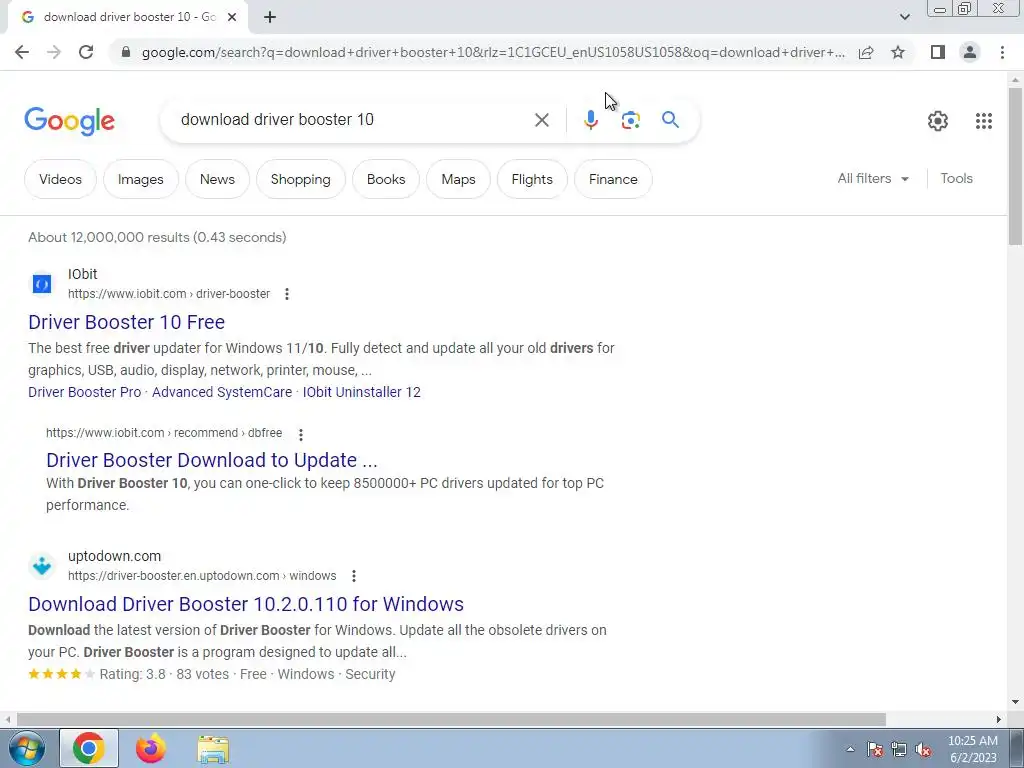The image size is (1024, 768).
Task: Open the Chrome profile avatar menu
Action: click(x=970, y=52)
